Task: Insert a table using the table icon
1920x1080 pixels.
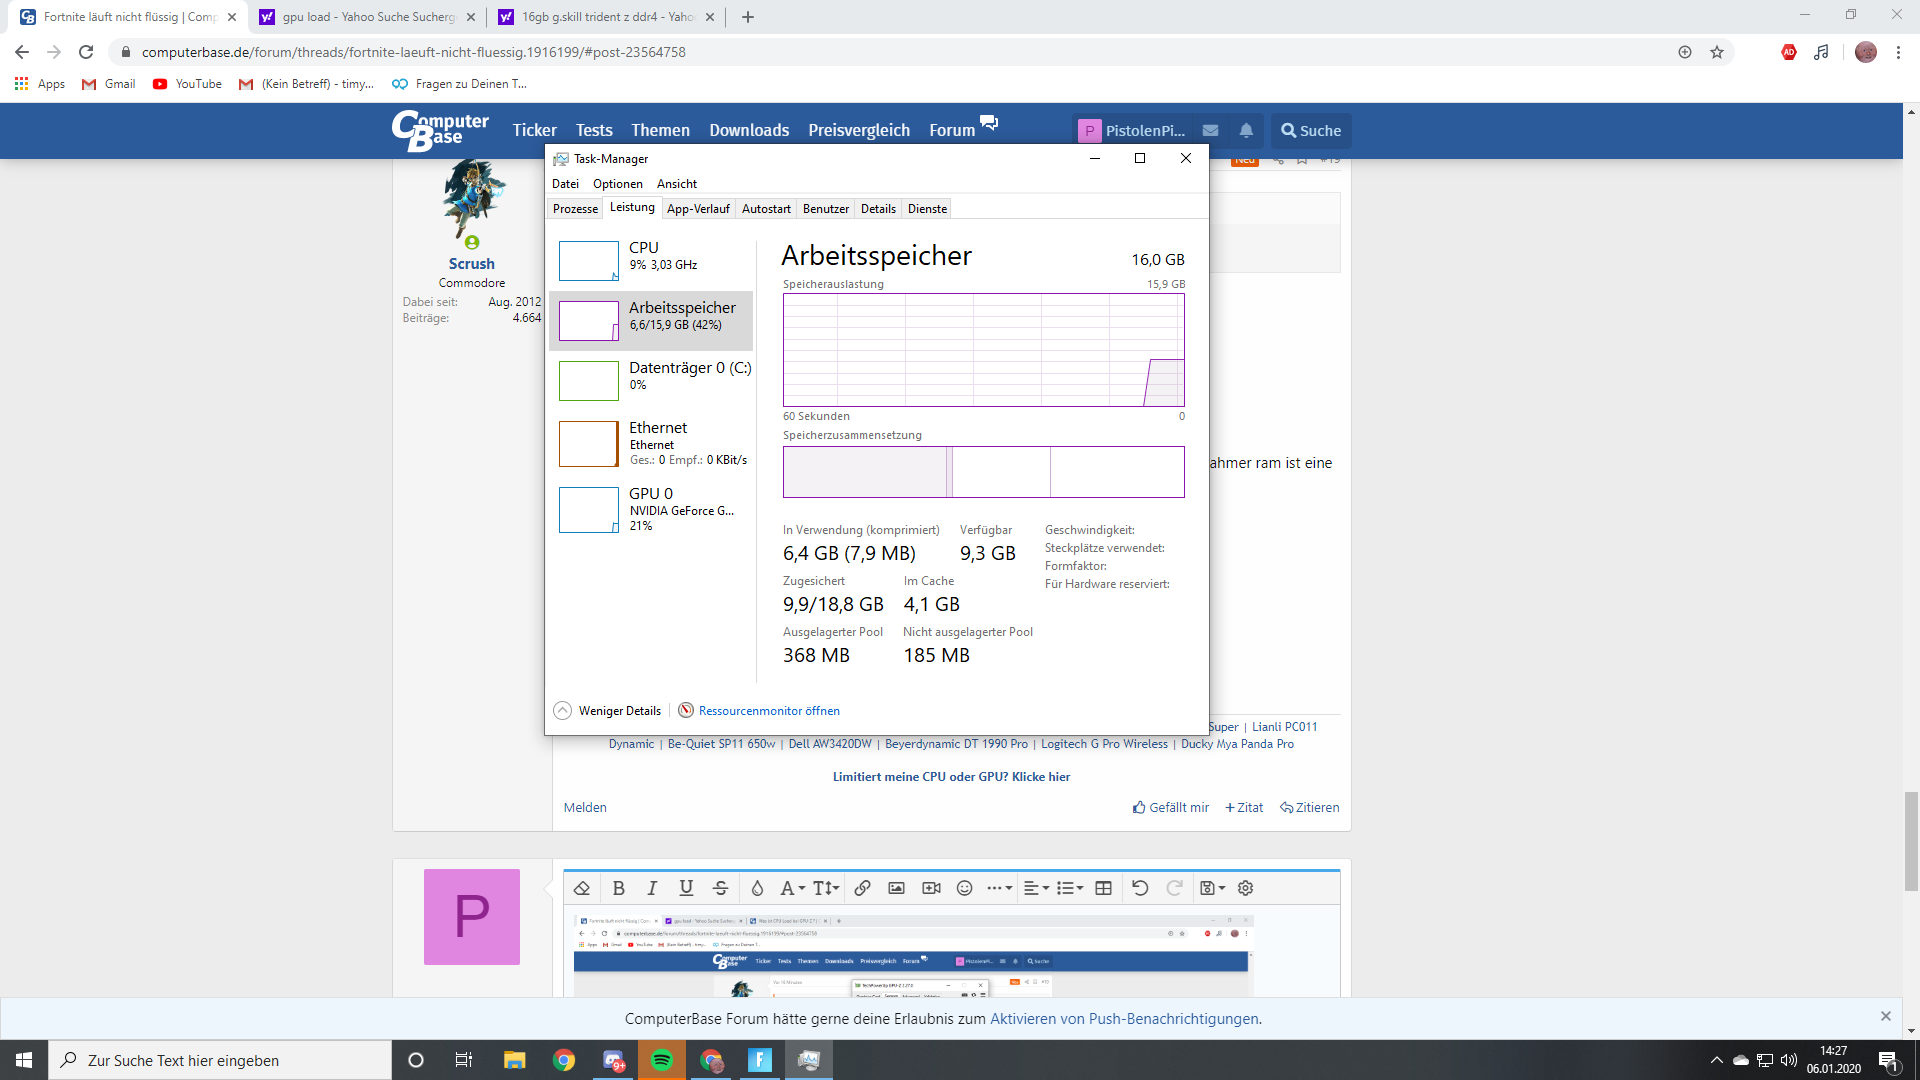Action: click(x=1103, y=888)
